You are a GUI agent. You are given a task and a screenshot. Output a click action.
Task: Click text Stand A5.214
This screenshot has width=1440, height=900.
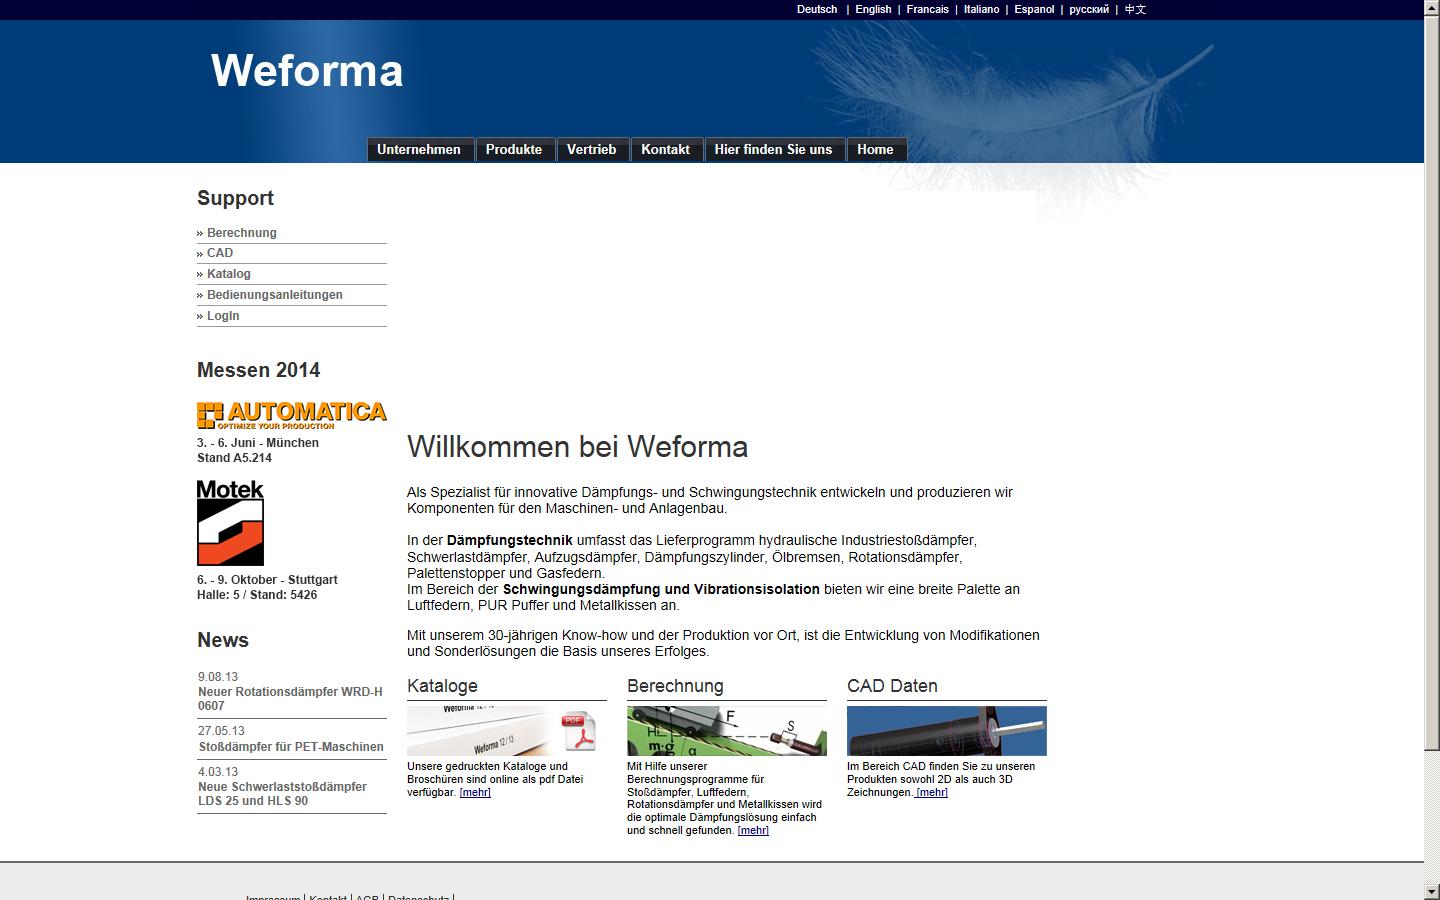tap(234, 458)
